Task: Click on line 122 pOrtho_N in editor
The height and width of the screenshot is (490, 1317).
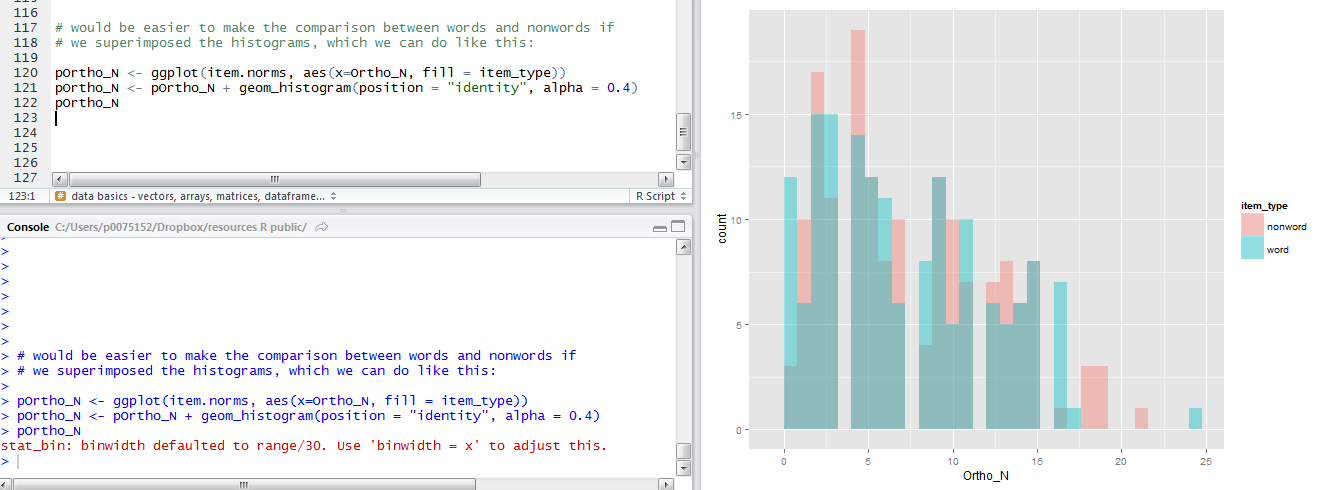Action: pyautogui.click(x=87, y=103)
